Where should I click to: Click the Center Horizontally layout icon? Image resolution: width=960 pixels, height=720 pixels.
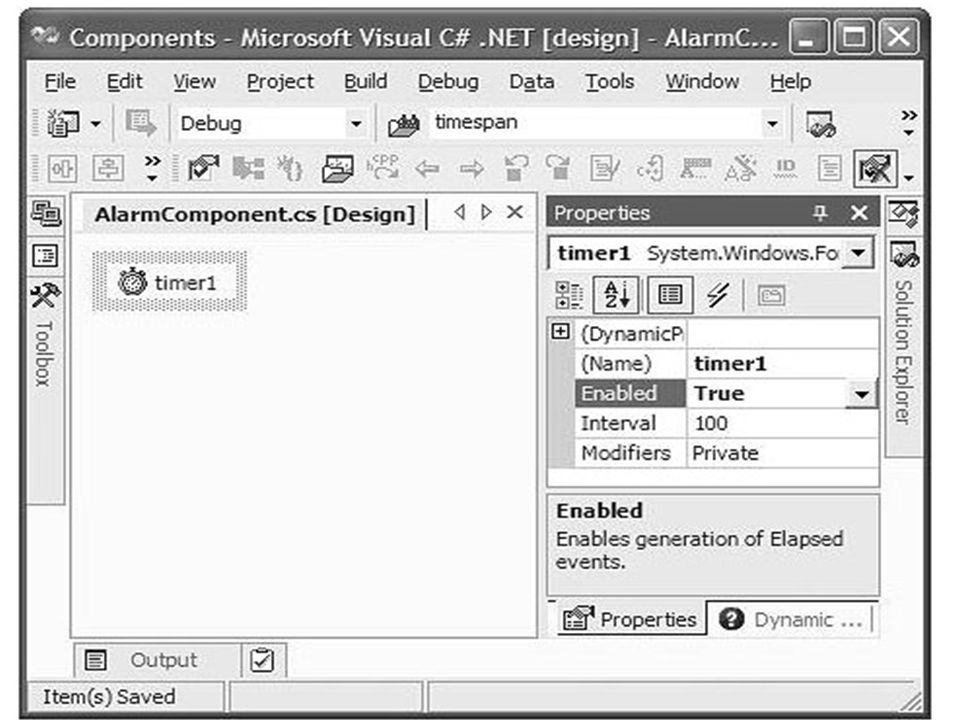click(62, 168)
